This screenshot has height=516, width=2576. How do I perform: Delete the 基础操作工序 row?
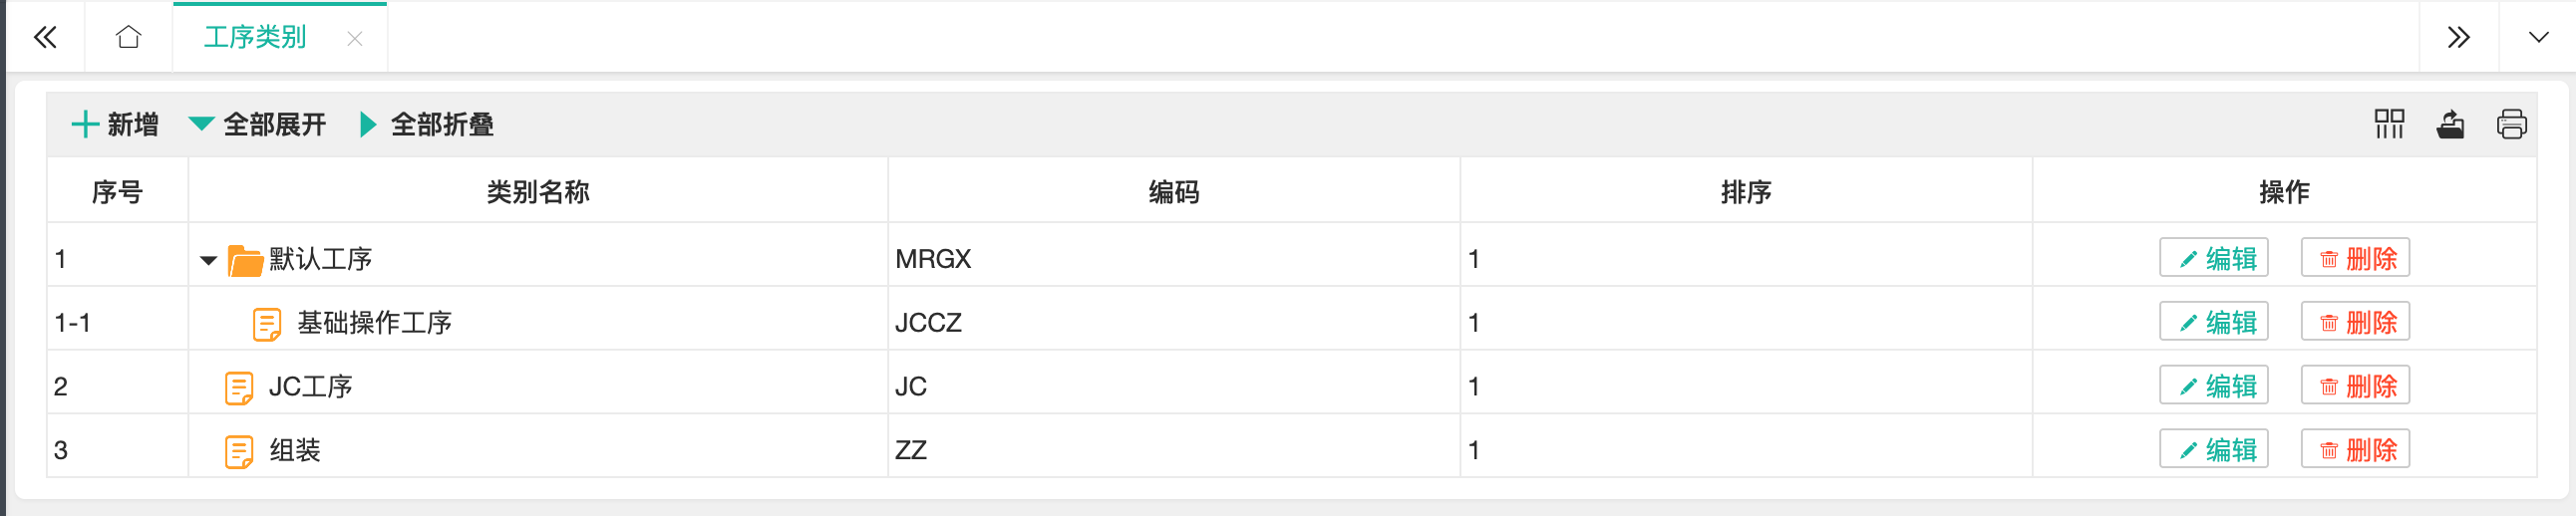point(2355,322)
